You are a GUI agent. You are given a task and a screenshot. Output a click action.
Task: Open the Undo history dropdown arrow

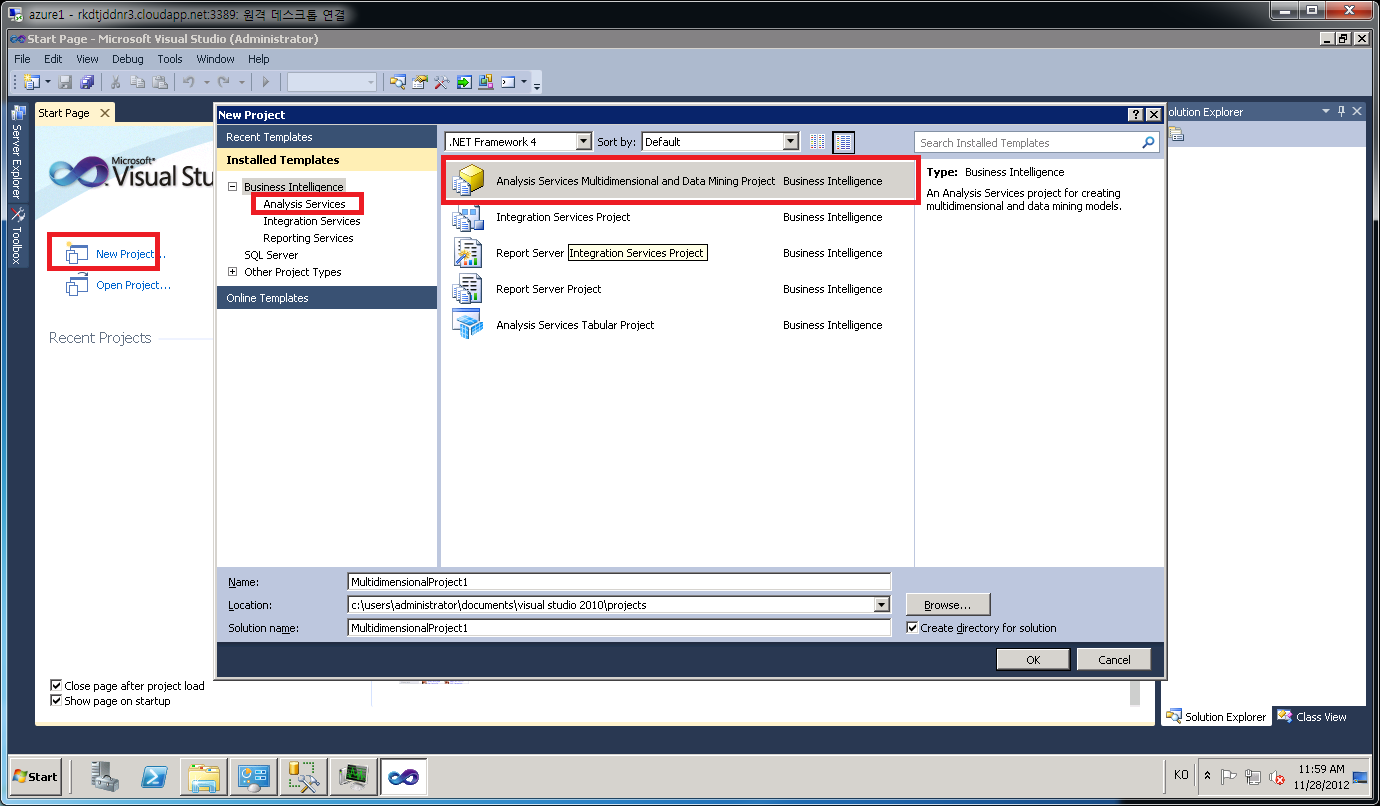[206, 82]
